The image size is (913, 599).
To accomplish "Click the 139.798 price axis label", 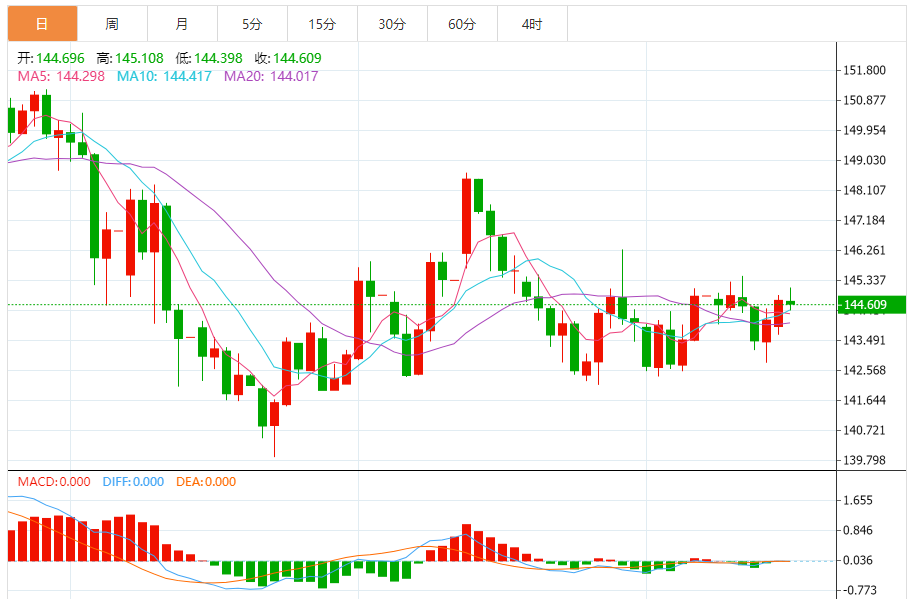I will pos(865,460).
